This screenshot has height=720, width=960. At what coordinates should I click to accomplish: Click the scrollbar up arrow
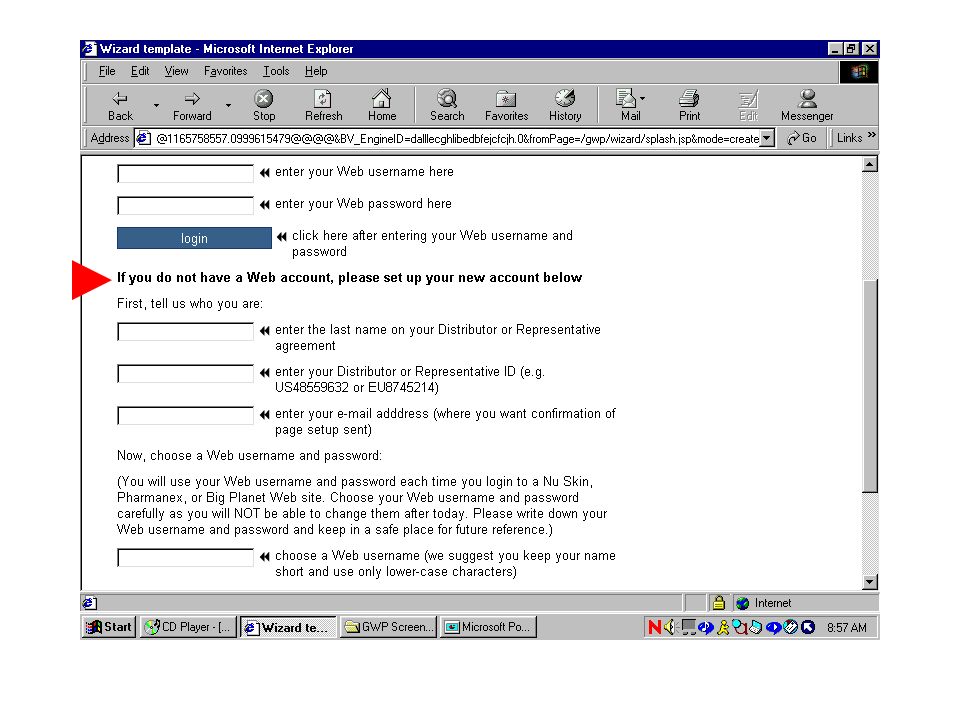pos(870,164)
